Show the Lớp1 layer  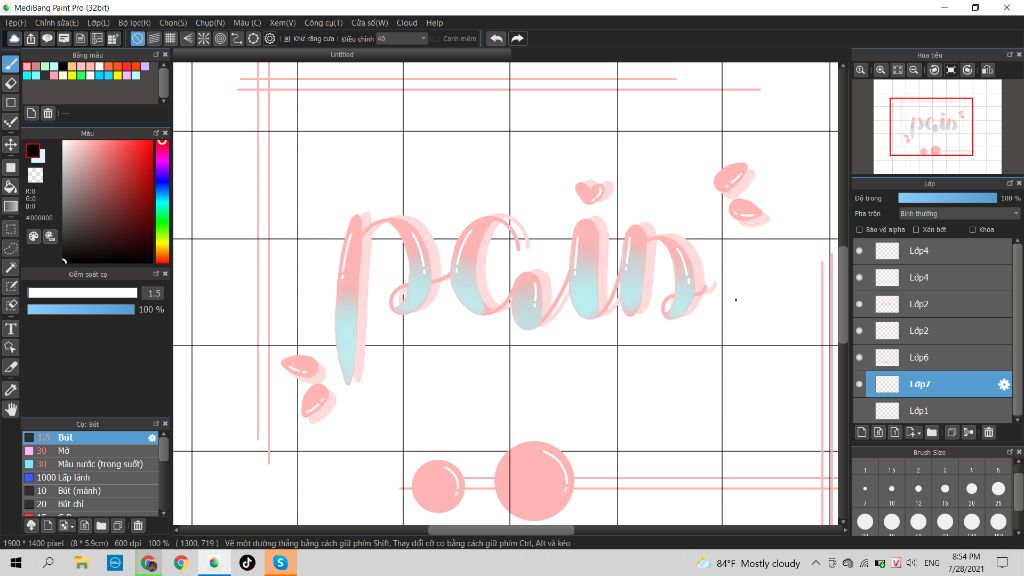(x=859, y=411)
